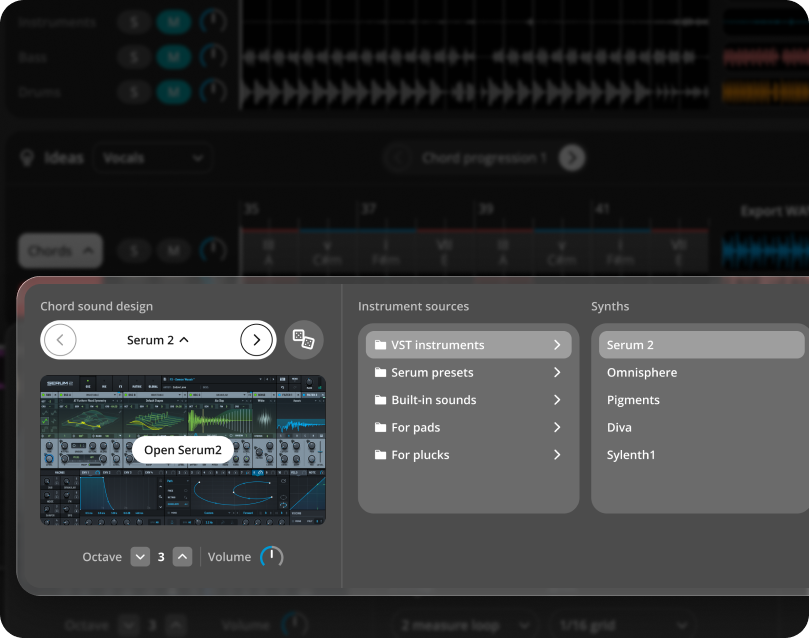The image size is (809, 638).
Task: Open the 2 measure loop dropdown
Action: [465, 626]
